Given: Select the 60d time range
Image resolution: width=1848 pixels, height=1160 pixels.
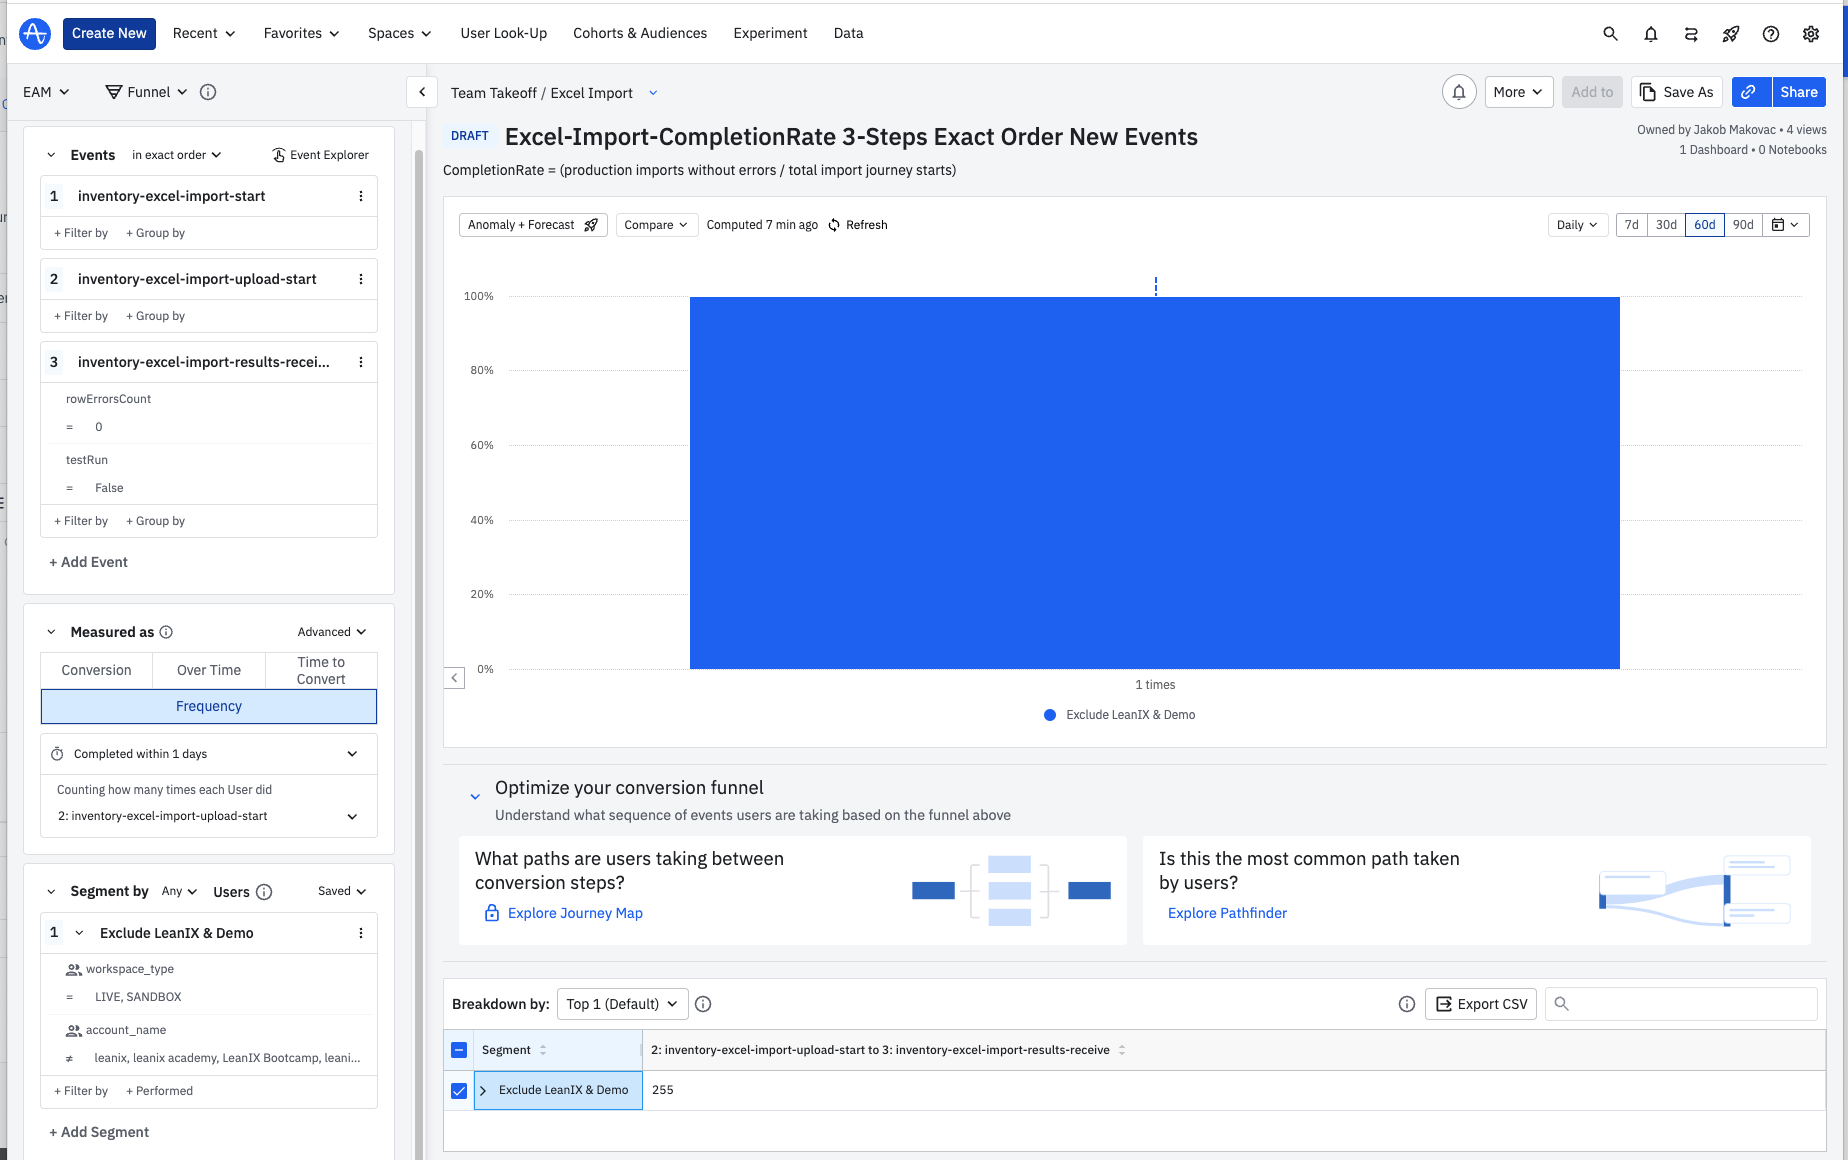Looking at the screenshot, I should pyautogui.click(x=1705, y=225).
